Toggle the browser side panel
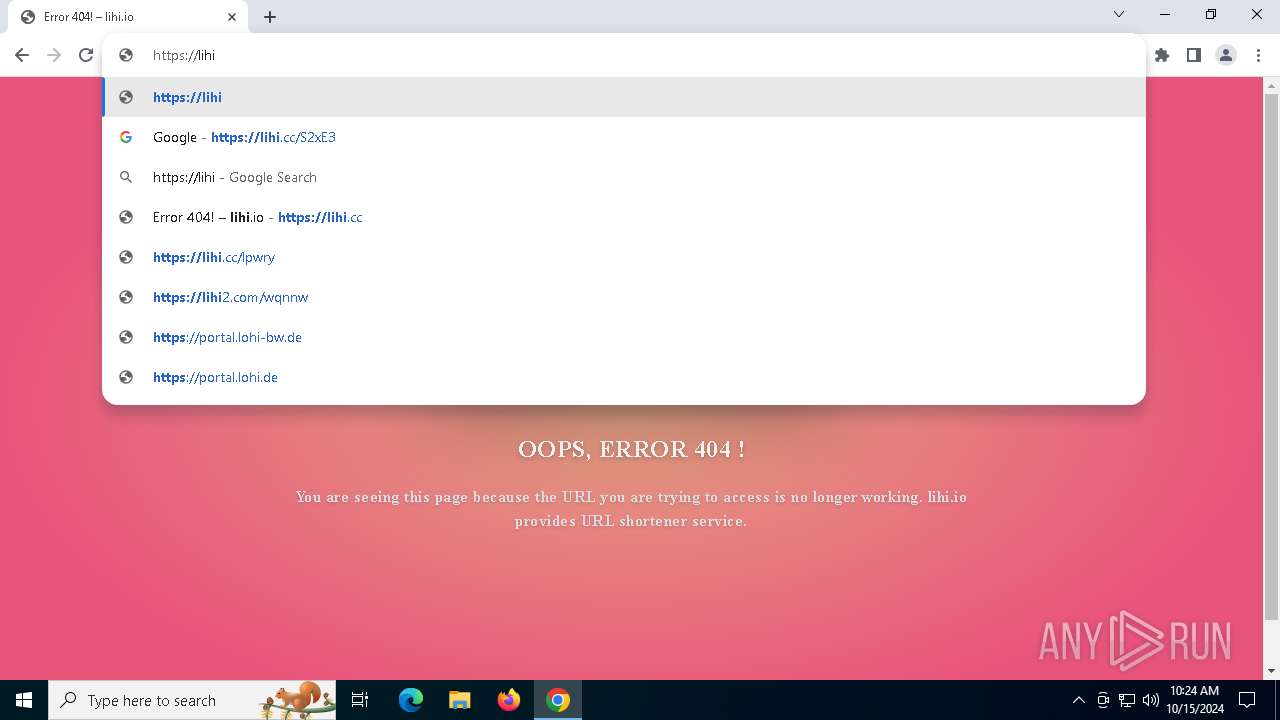The height and width of the screenshot is (720, 1280). click(x=1194, y=55)
